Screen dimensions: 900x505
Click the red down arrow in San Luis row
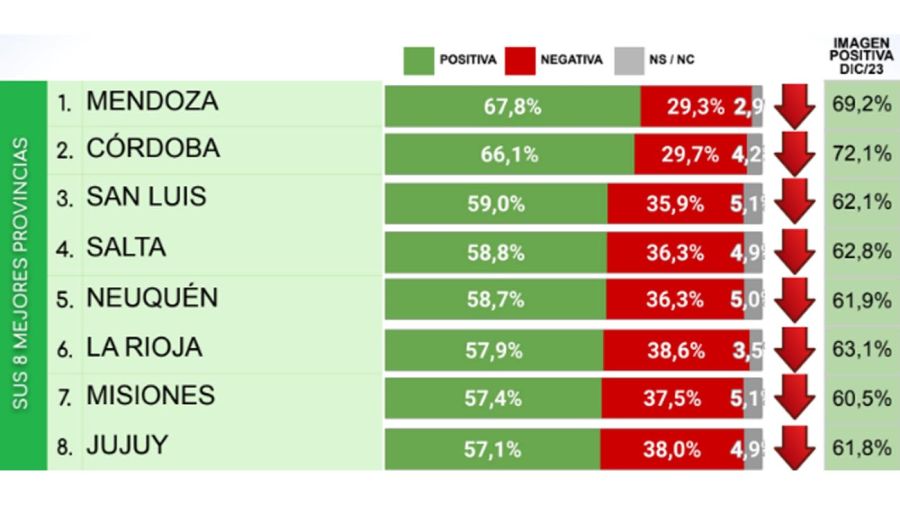point(794,203)
